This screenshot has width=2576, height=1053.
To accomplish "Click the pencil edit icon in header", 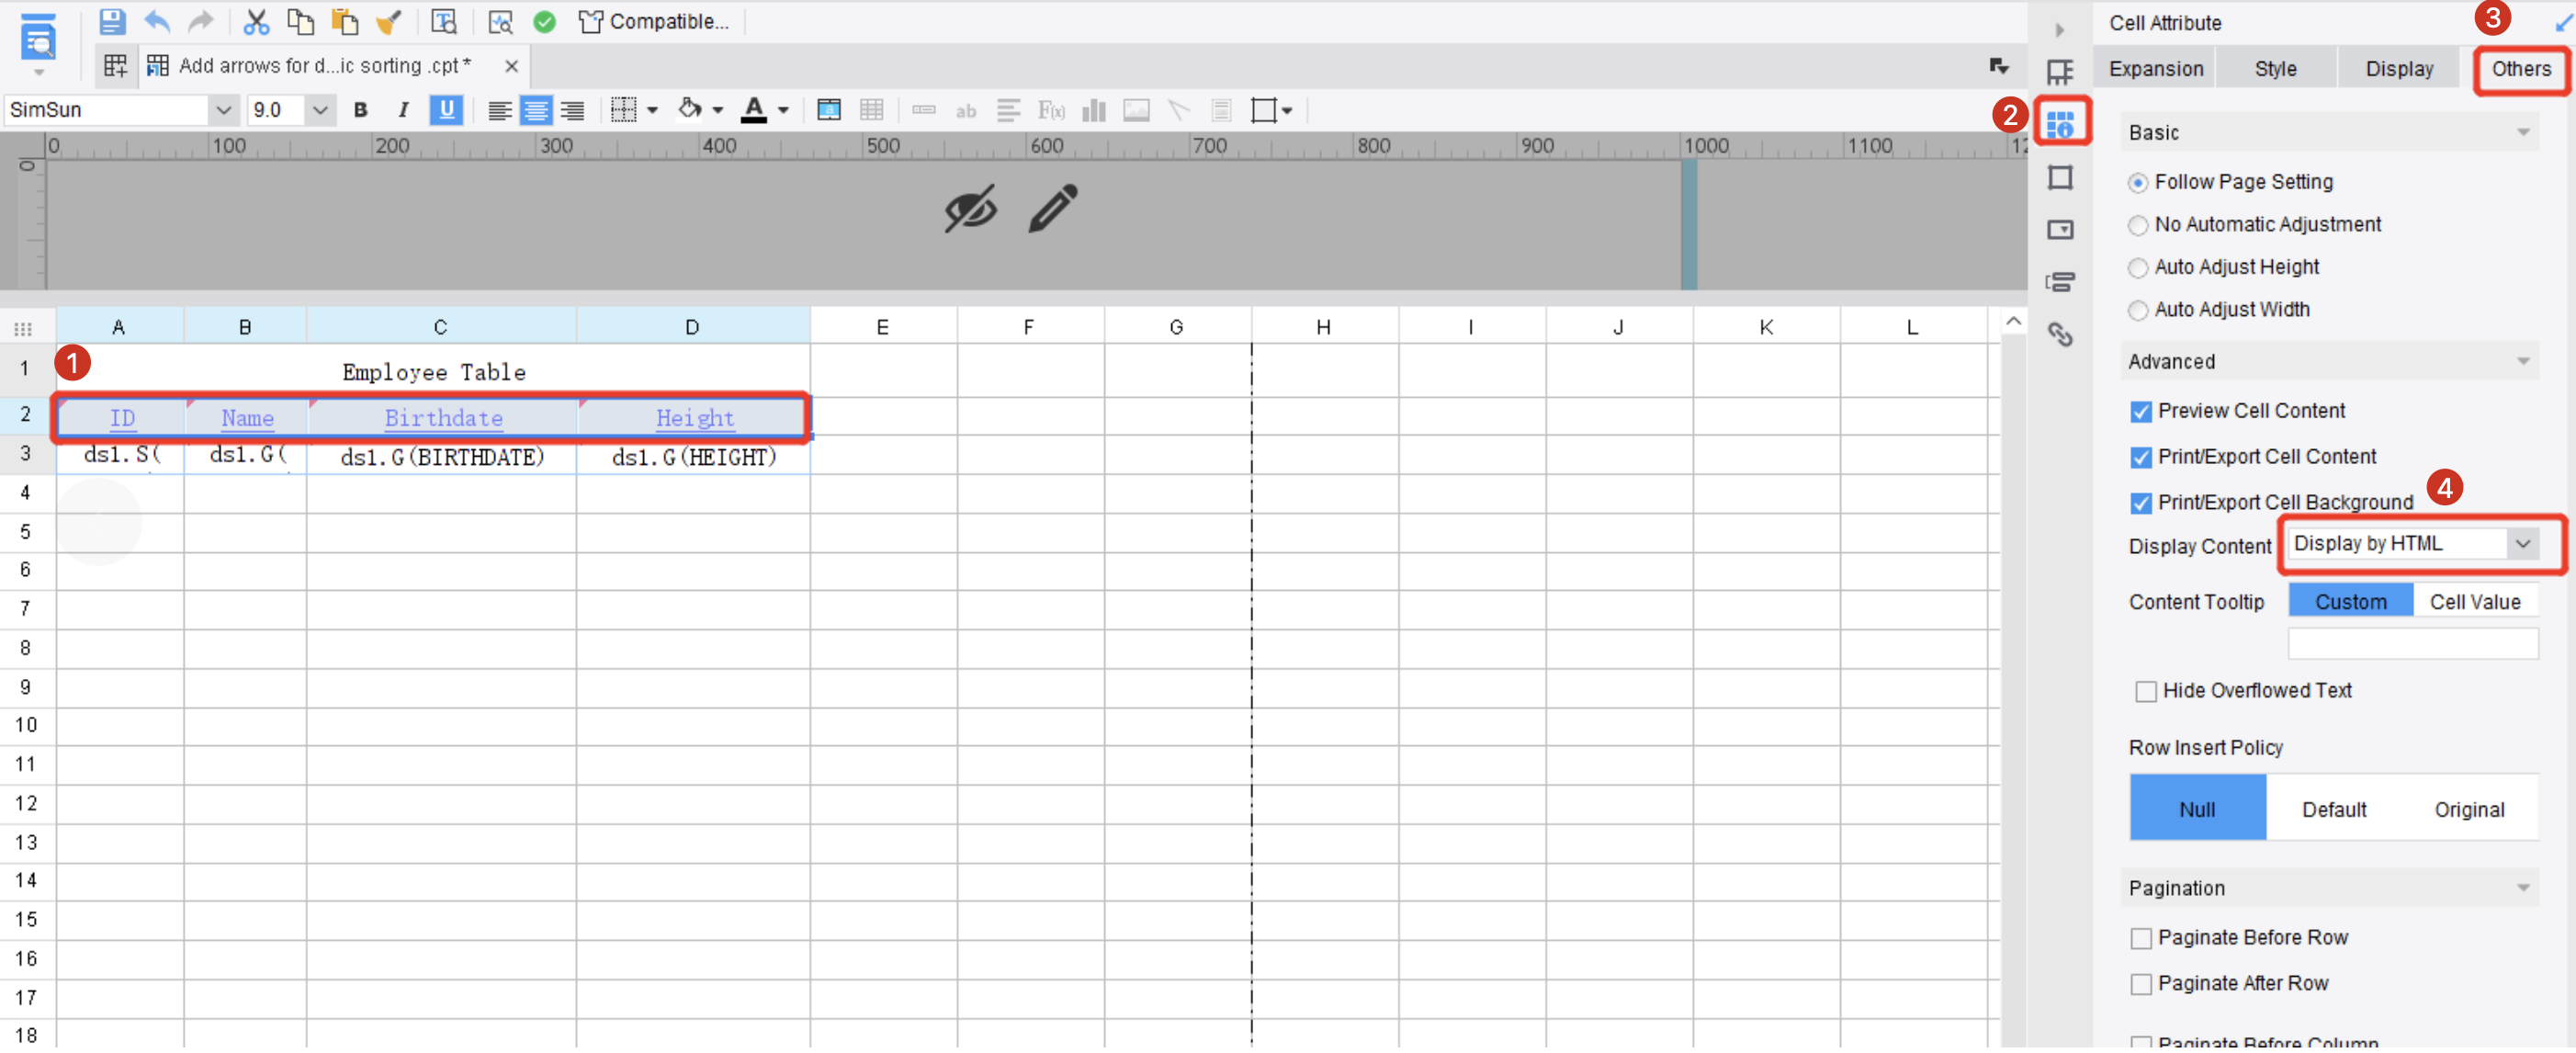I will pyautogui.click(x=1053, y=208).
